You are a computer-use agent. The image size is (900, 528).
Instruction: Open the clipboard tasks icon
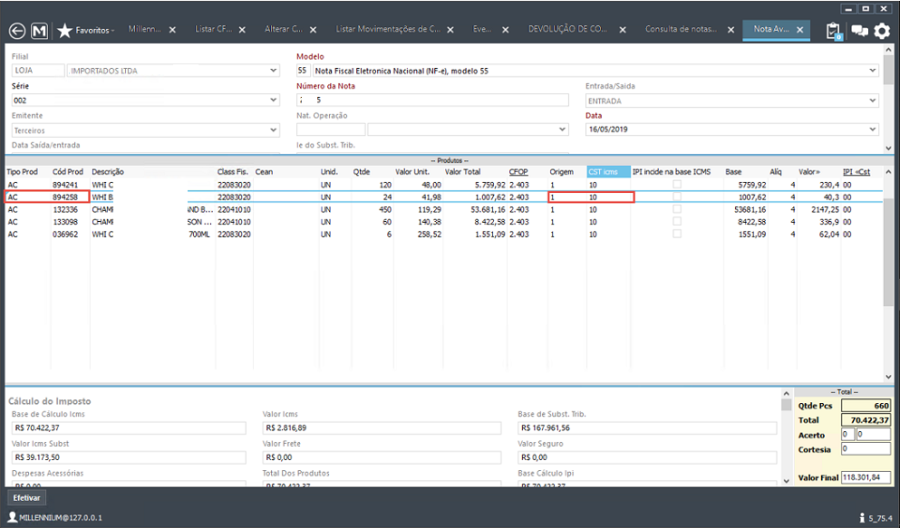(834, 31)
